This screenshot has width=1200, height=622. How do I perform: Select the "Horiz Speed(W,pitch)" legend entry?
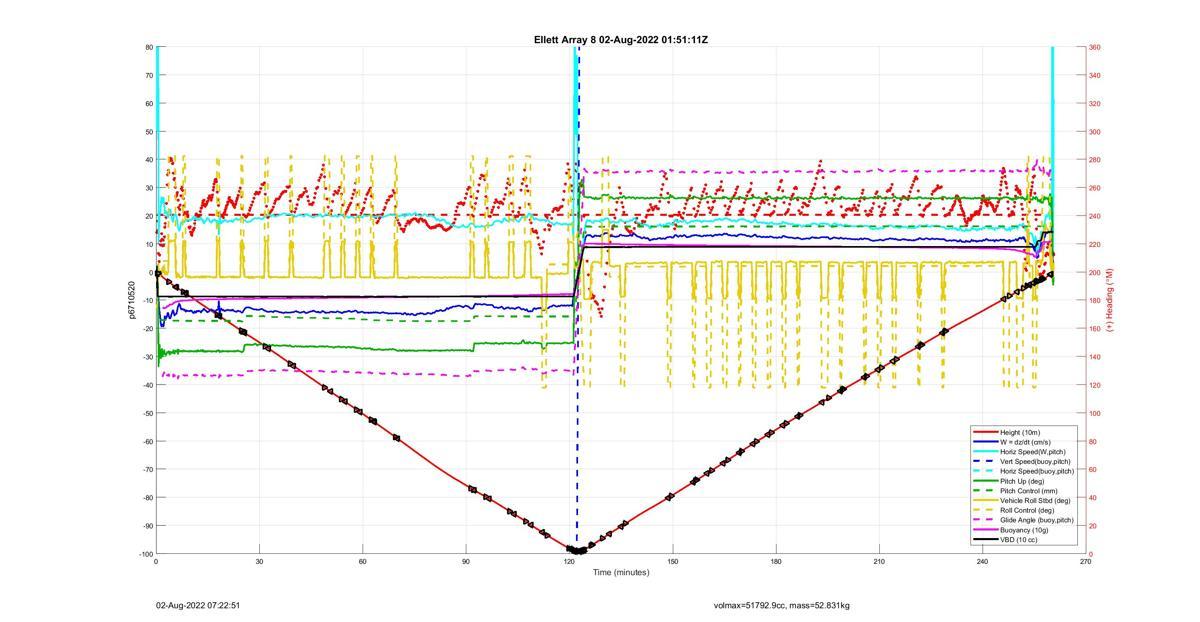click(x=1032, y=451)
